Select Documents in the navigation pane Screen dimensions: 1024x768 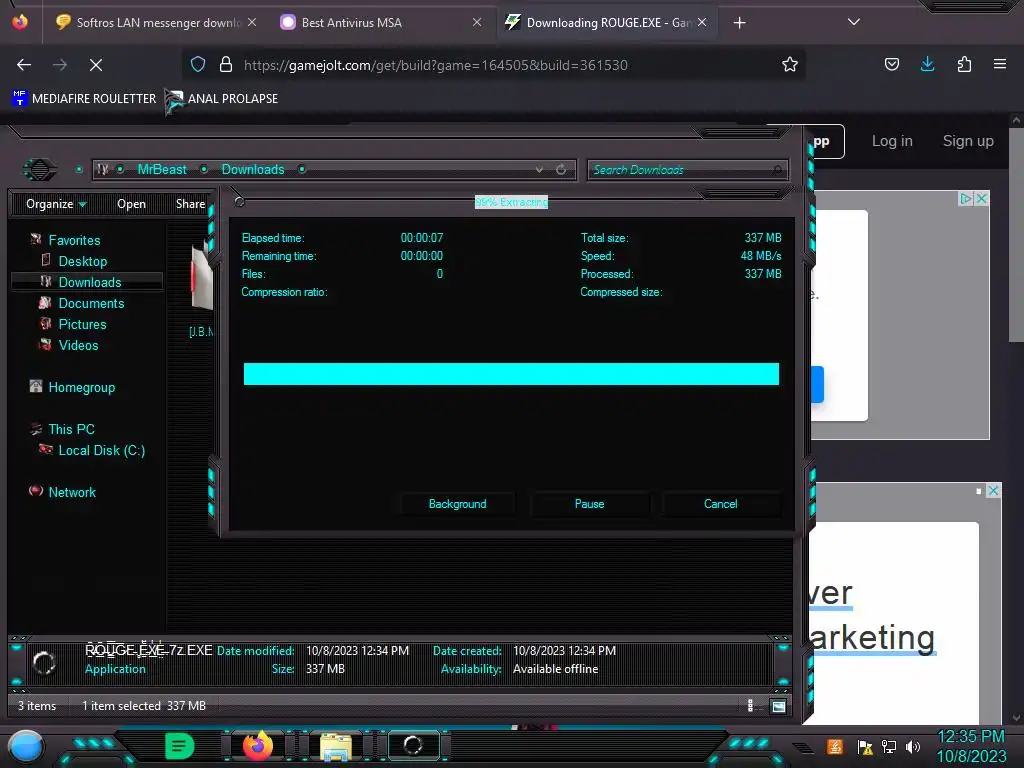coord(91,303)
